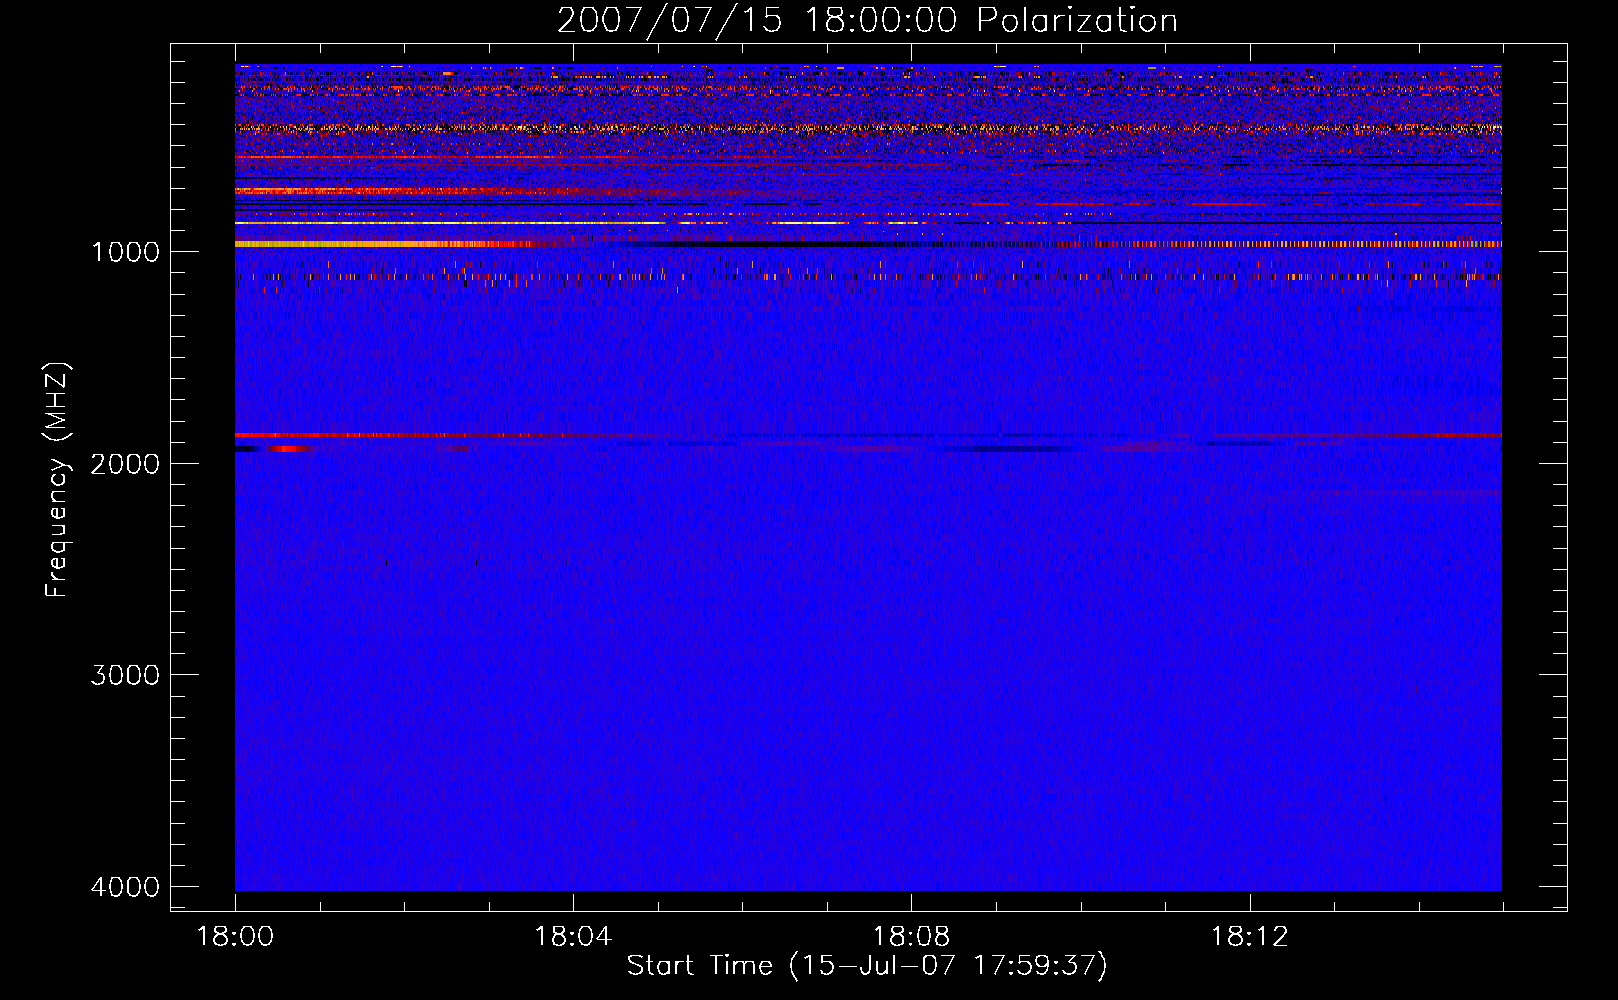Click the '2000' frequency tick label
This screenshot has width=1618, height=1000.
click(125, 464)
